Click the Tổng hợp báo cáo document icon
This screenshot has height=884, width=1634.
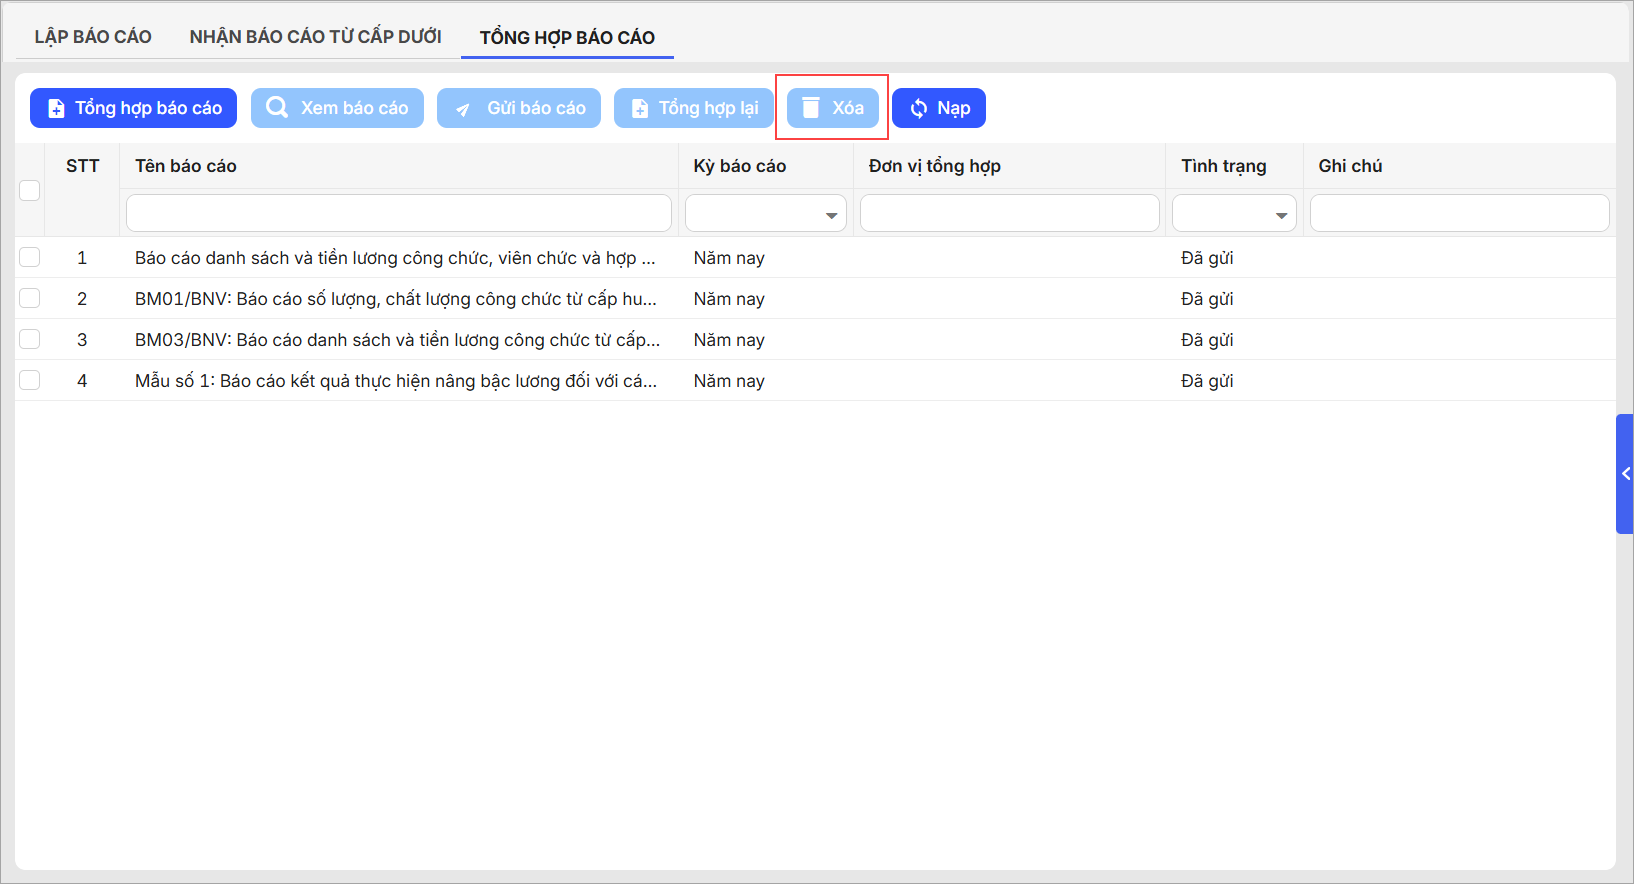(x=56, y=108)
